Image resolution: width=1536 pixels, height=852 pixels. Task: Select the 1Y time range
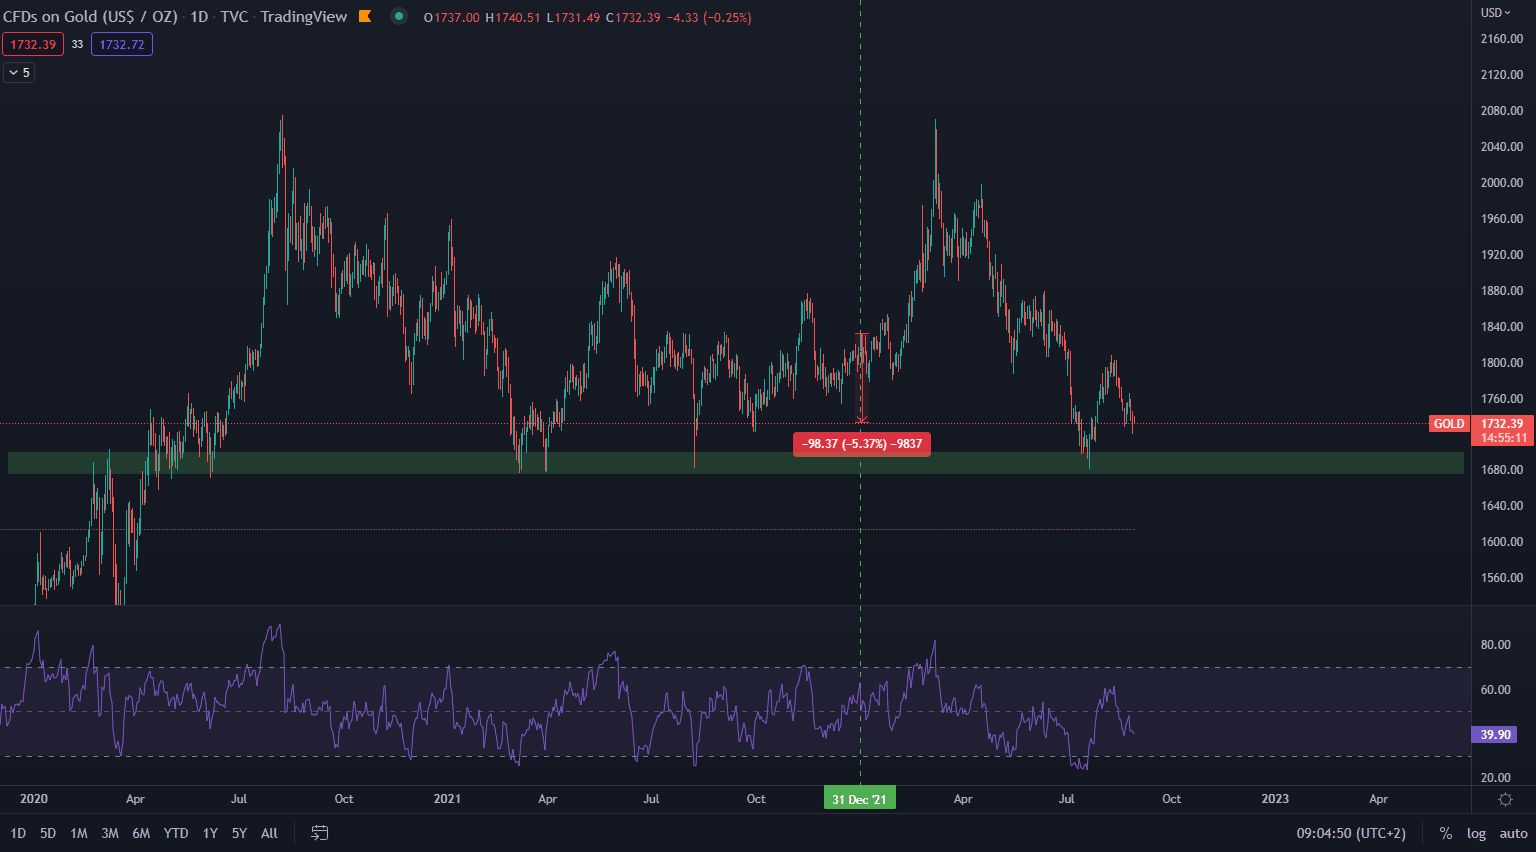click(210, 833)
